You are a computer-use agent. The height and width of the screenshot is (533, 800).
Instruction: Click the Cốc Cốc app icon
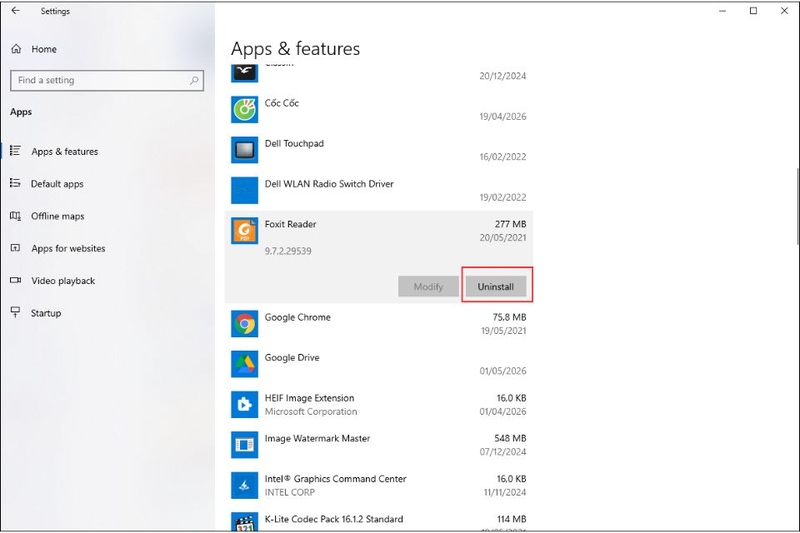(244, 110)
